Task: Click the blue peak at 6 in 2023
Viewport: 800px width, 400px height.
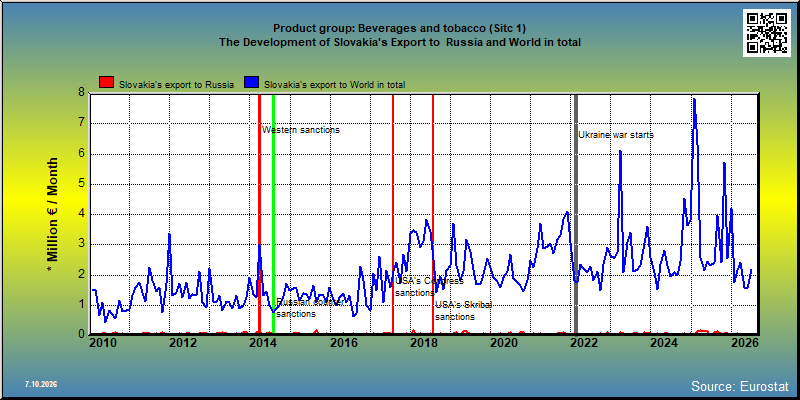Action: pos(620,152)
